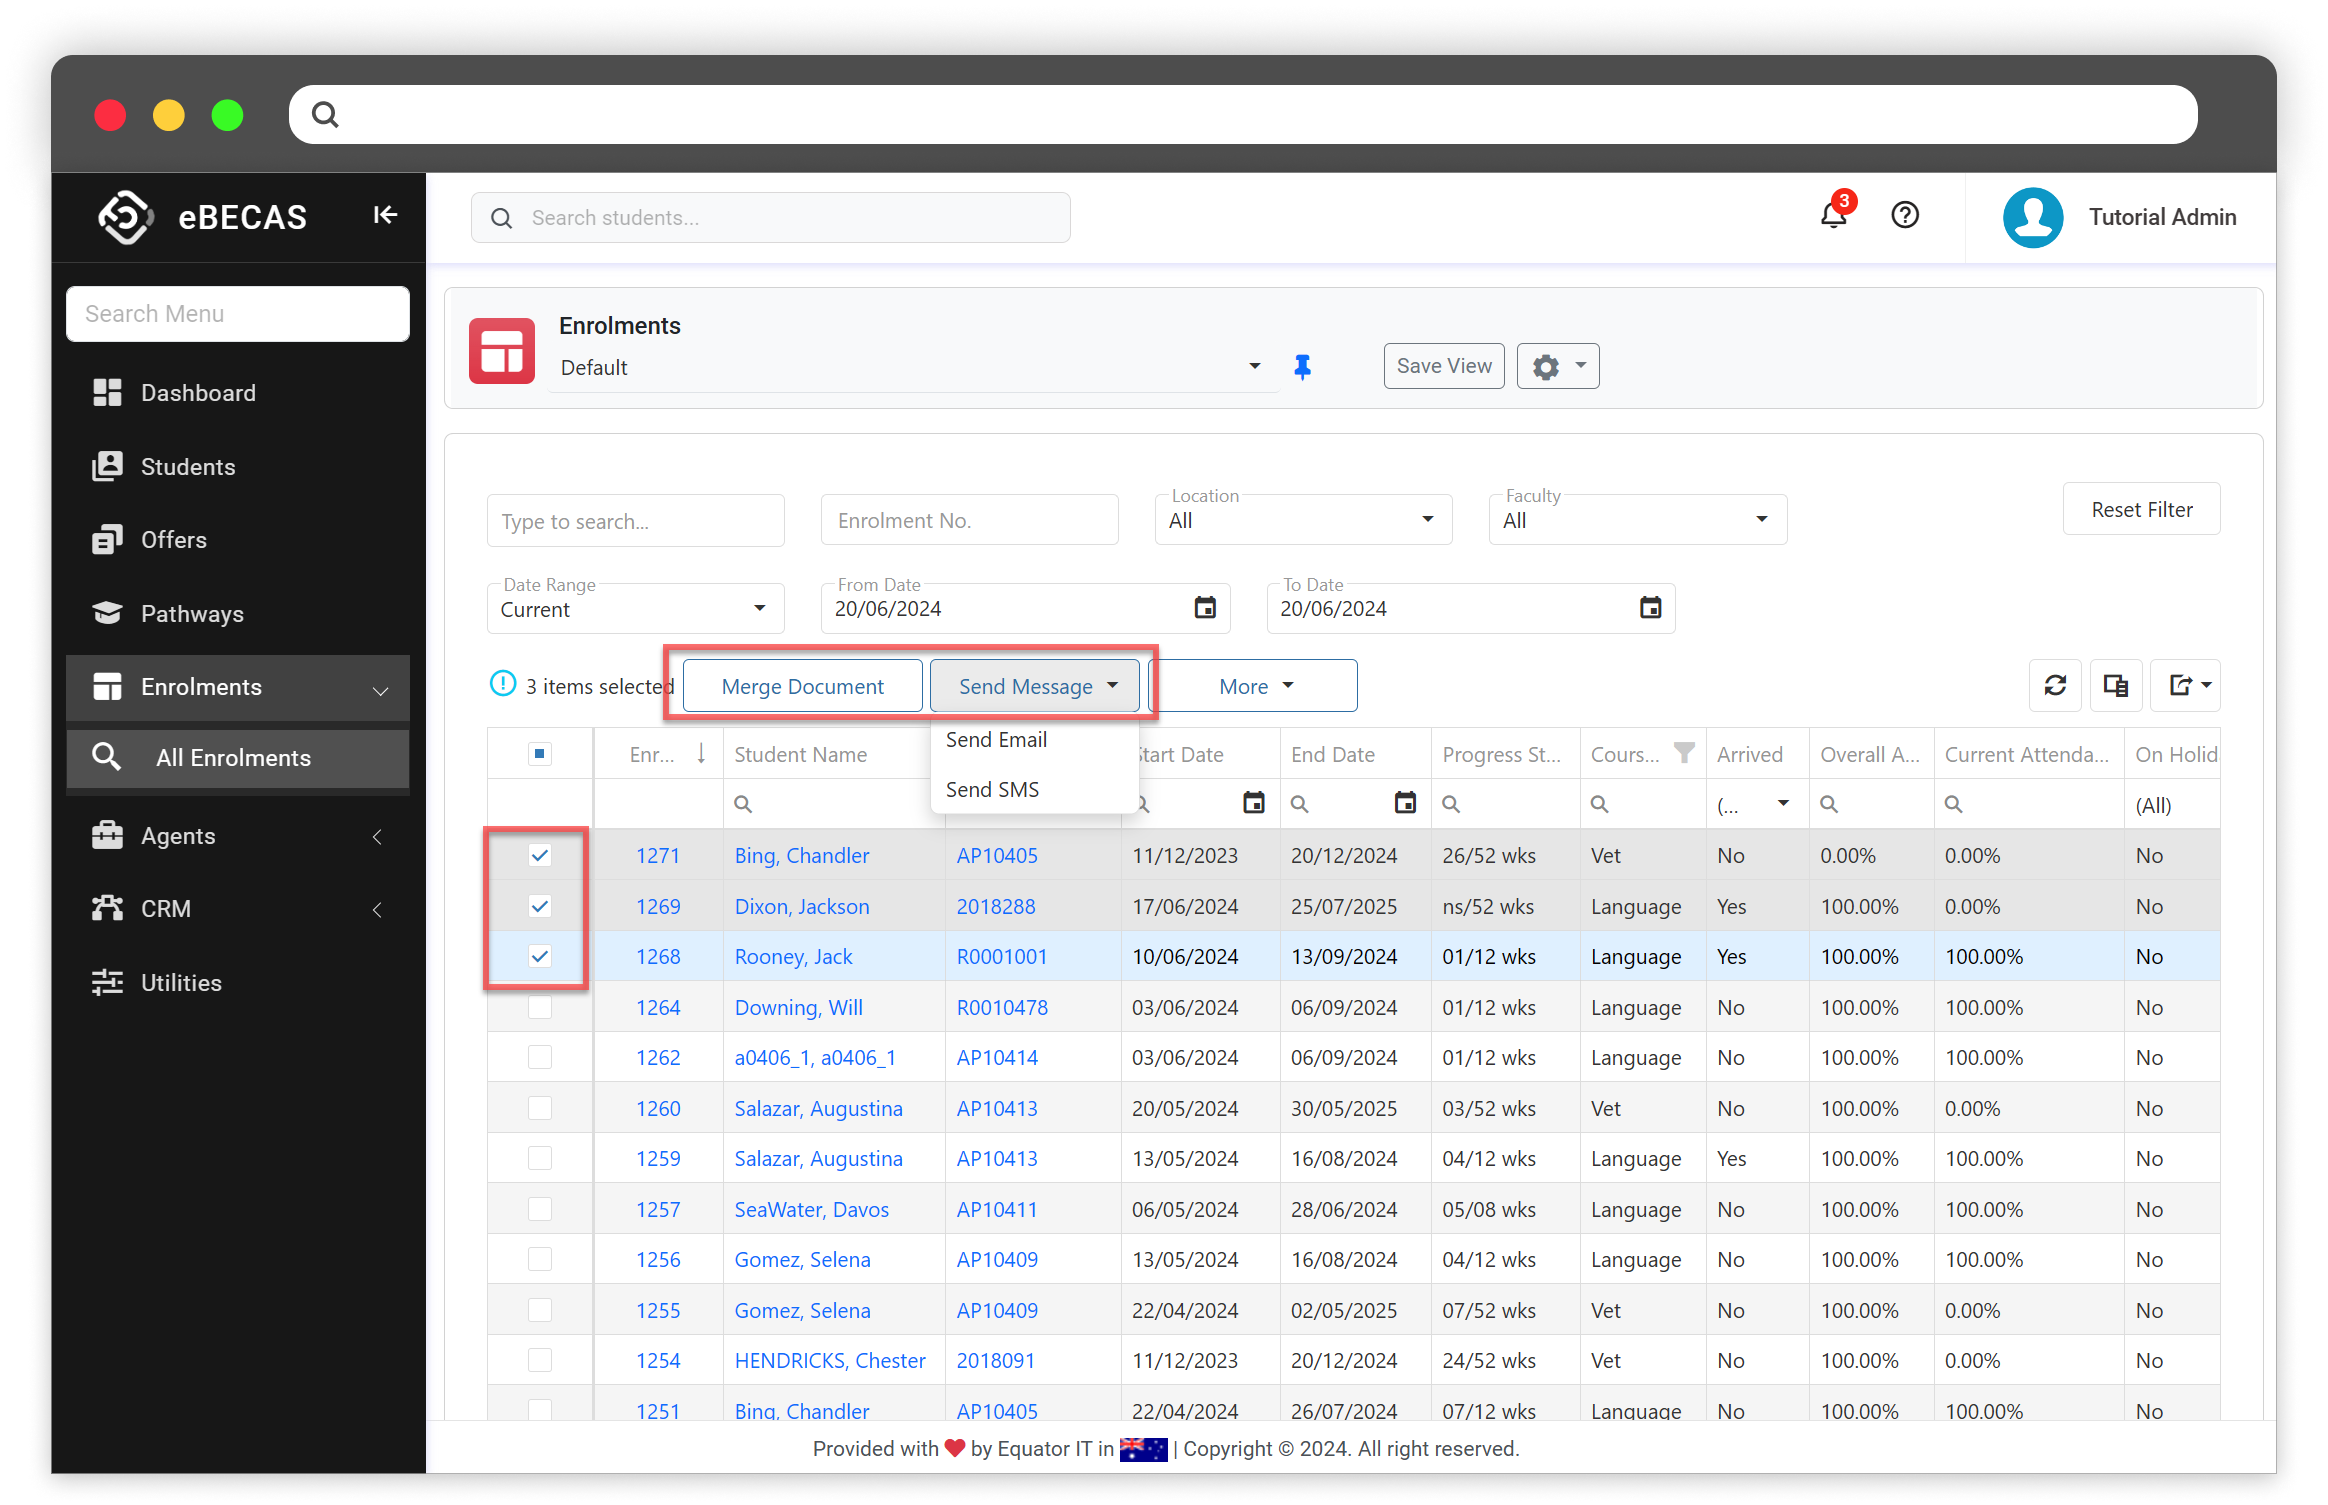Collapse sidebar using arrow icon
Viewport: 2328px width, 1505px height.
(385, 215)
